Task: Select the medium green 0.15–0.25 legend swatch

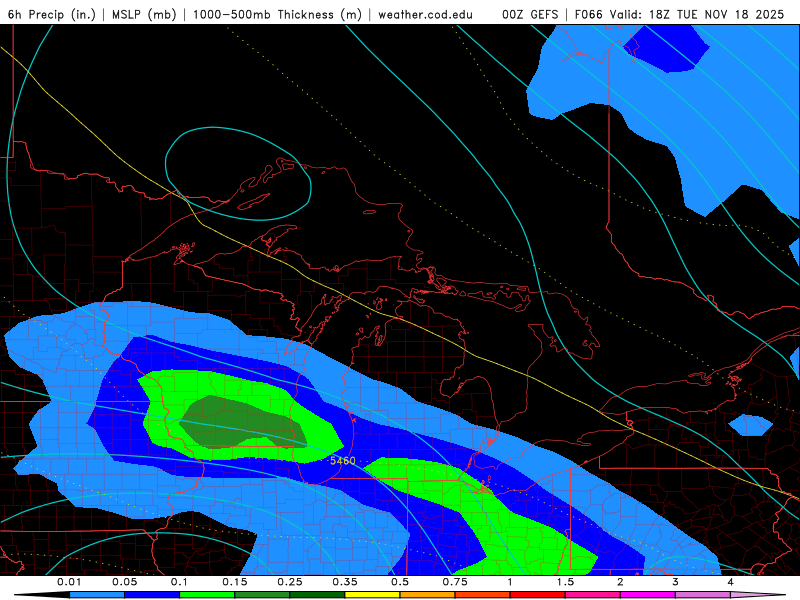Action: pyautogui.click(x=262, y=595)
